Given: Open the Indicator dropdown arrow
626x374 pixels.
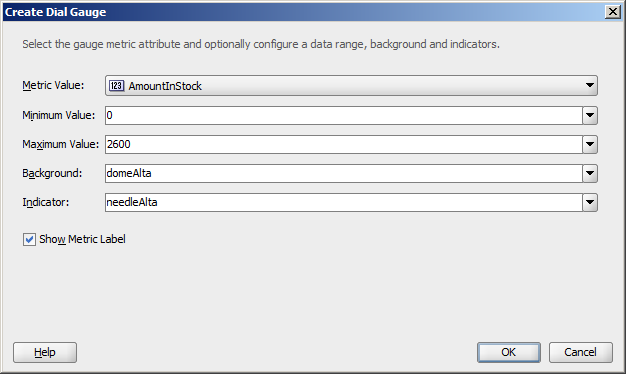Looking at the screenshot, I should point(590,202).
